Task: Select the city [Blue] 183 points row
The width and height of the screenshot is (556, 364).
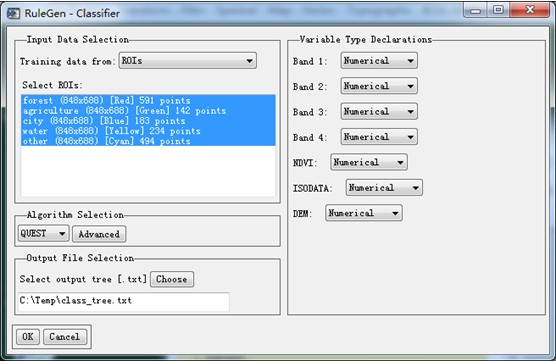Action: 148,121
